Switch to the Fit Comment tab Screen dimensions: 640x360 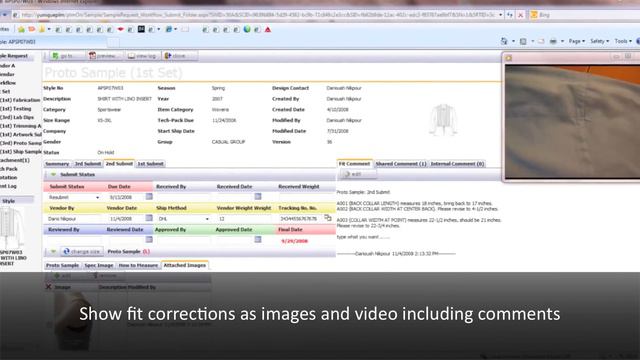pos(354,163)
